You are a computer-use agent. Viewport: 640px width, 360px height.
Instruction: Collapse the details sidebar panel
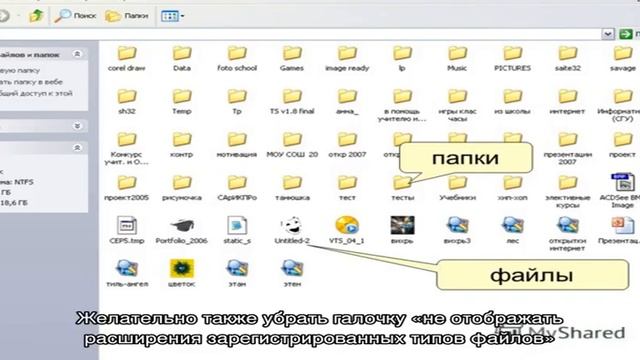coord(77,147)
